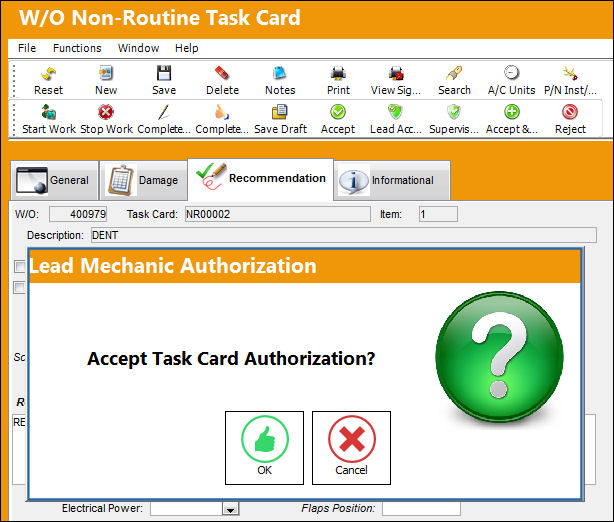This screenshot has width=614, height=522.
Task: Switch to the Informational tab
Action: tap(392, 180)
